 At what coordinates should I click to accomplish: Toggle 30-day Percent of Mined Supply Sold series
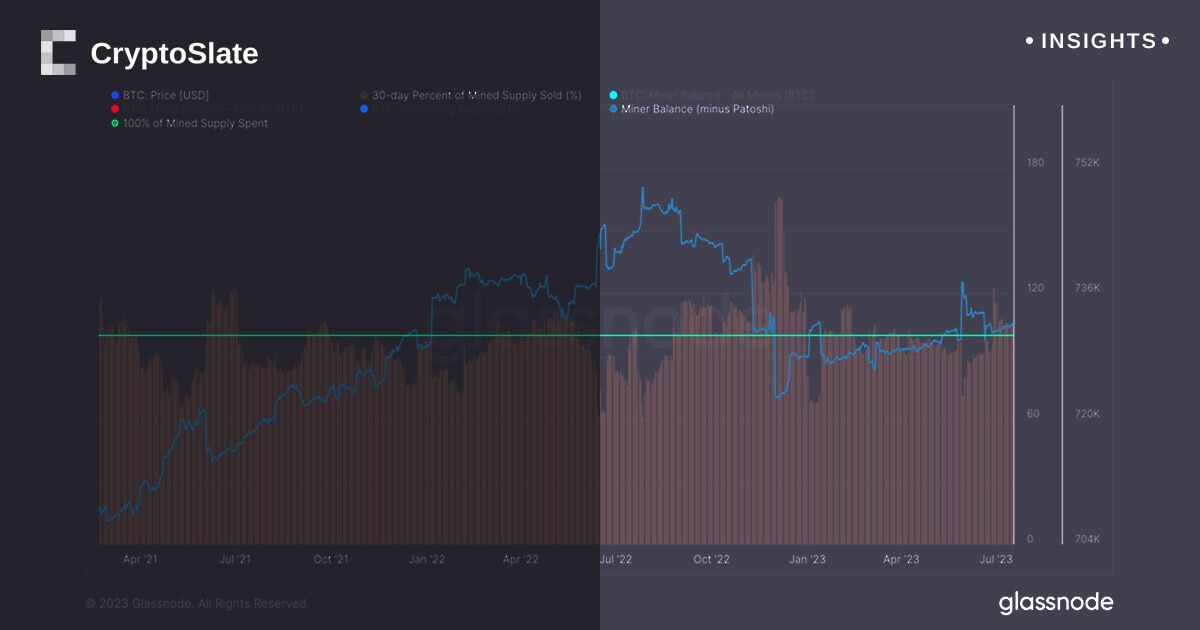476,95
